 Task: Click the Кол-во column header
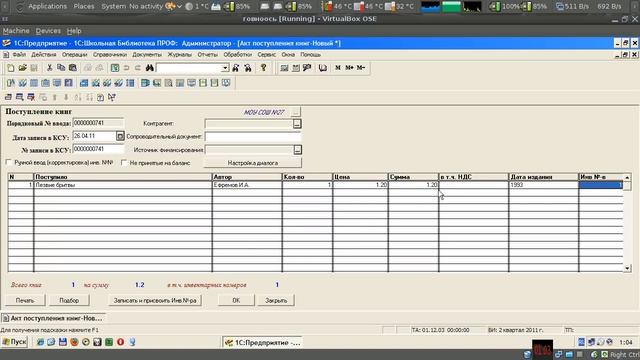pos(307,177)
